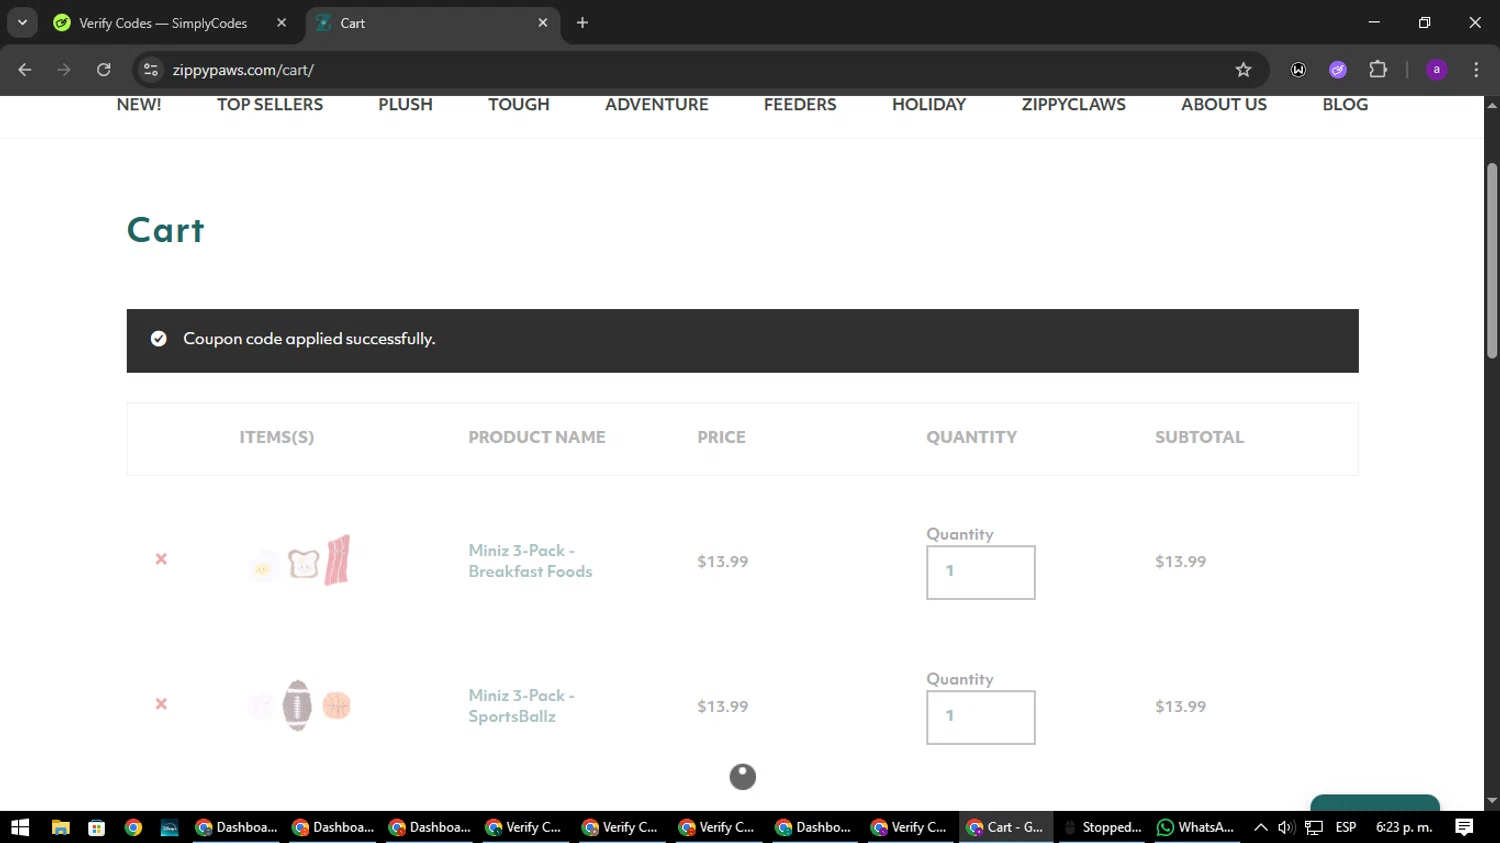Click Breakfast Foods $13.99 subtotal

click(x=1180, y=561)
